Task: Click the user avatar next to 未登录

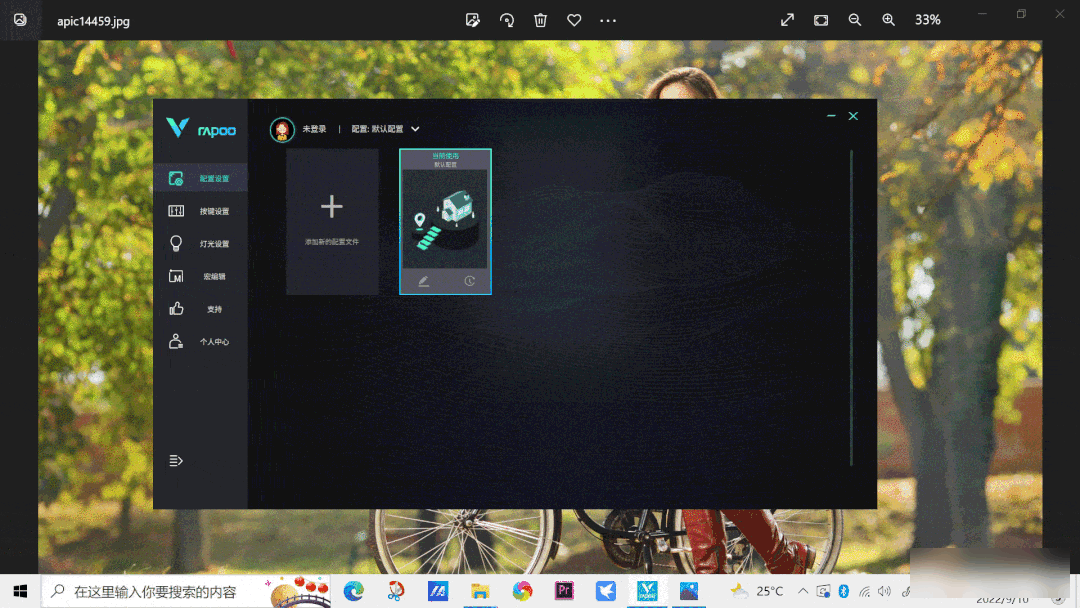Action: tap(282, 130)
